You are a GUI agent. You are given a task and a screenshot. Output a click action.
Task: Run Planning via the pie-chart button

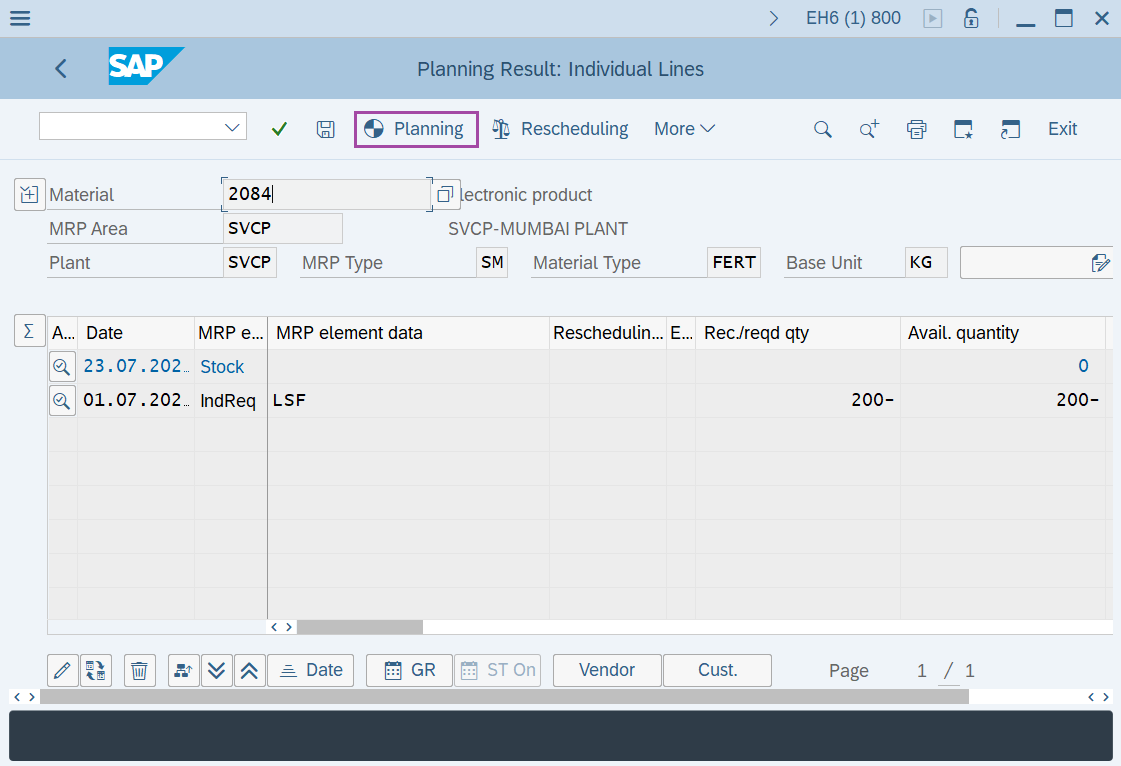415,129
